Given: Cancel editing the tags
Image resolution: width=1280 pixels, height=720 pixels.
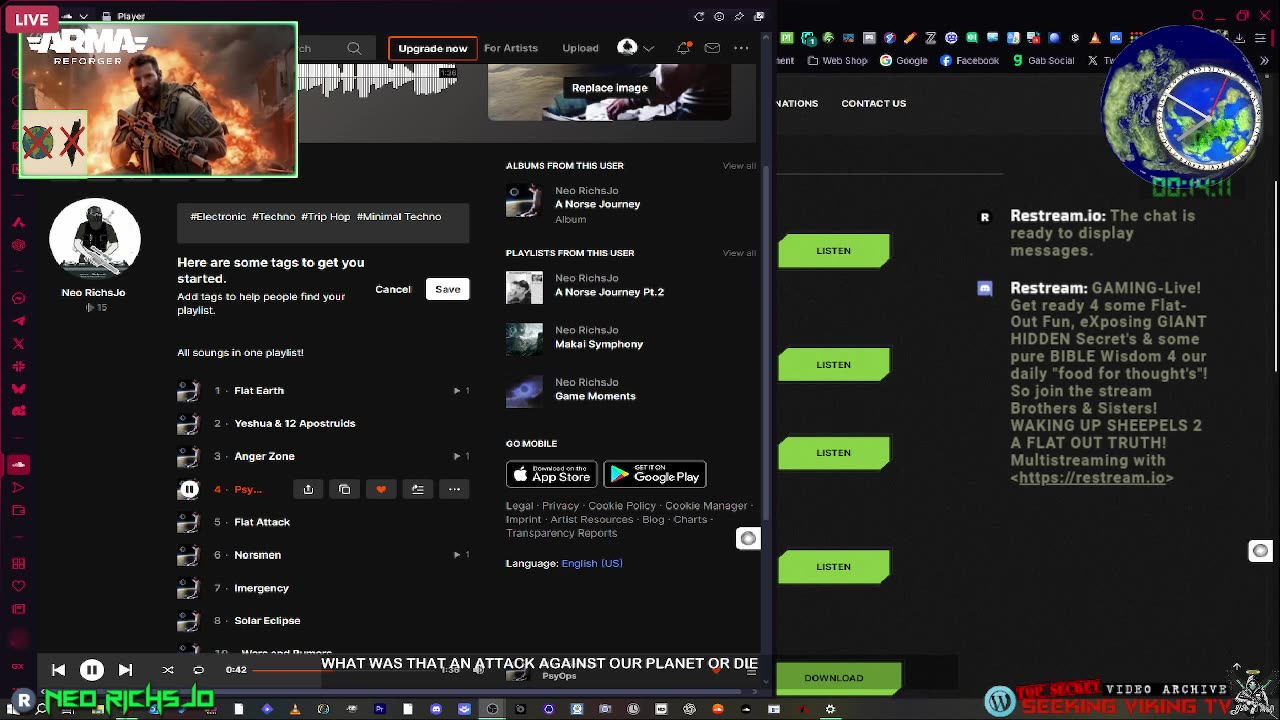Looking at the screenshot, I should tap(393, 289).
